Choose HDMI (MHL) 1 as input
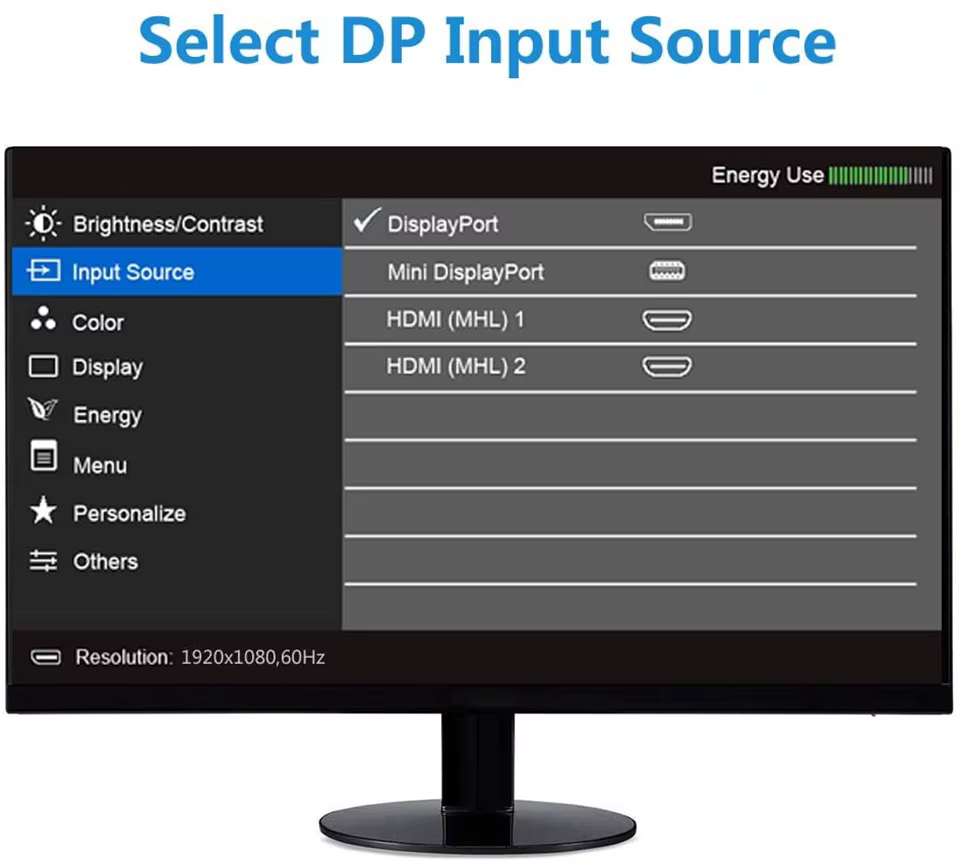This screenshot has width=960, height=864. point(630,320)
